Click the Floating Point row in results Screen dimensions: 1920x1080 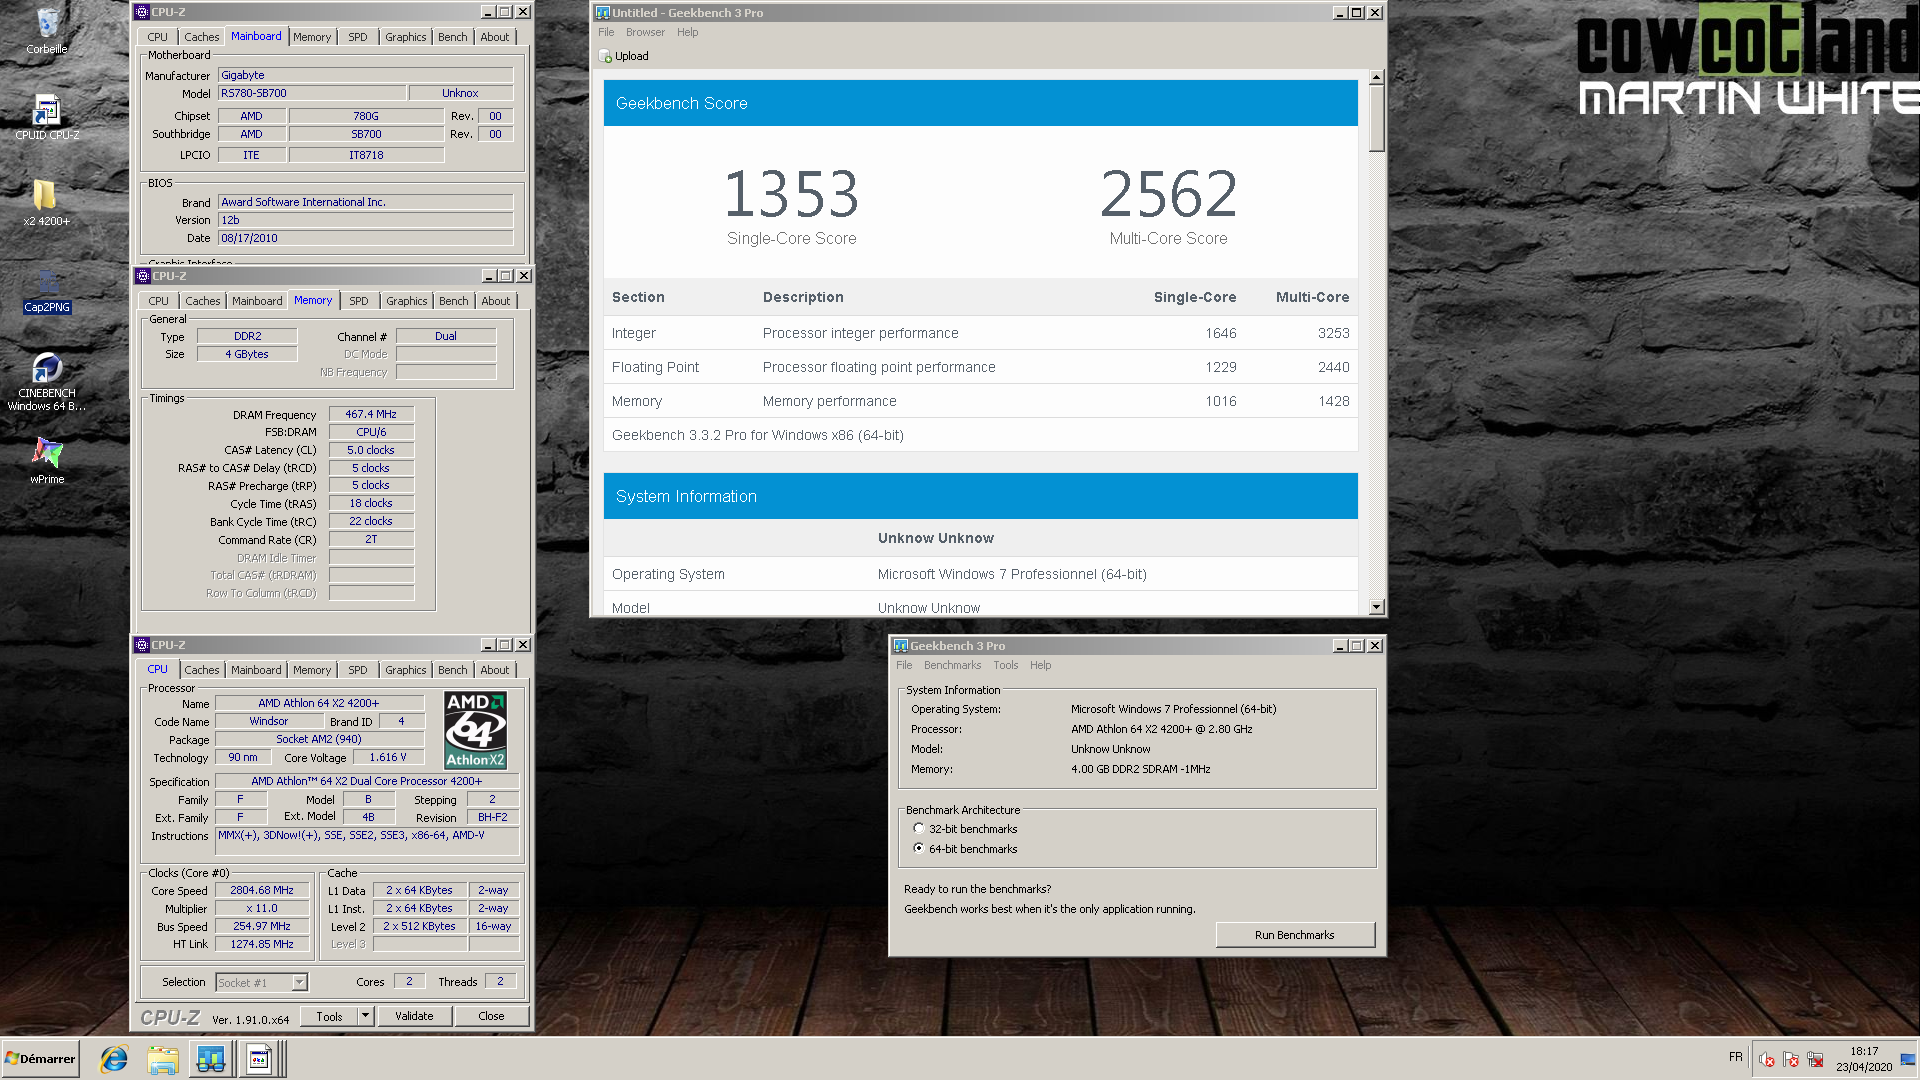coord(980,367)
